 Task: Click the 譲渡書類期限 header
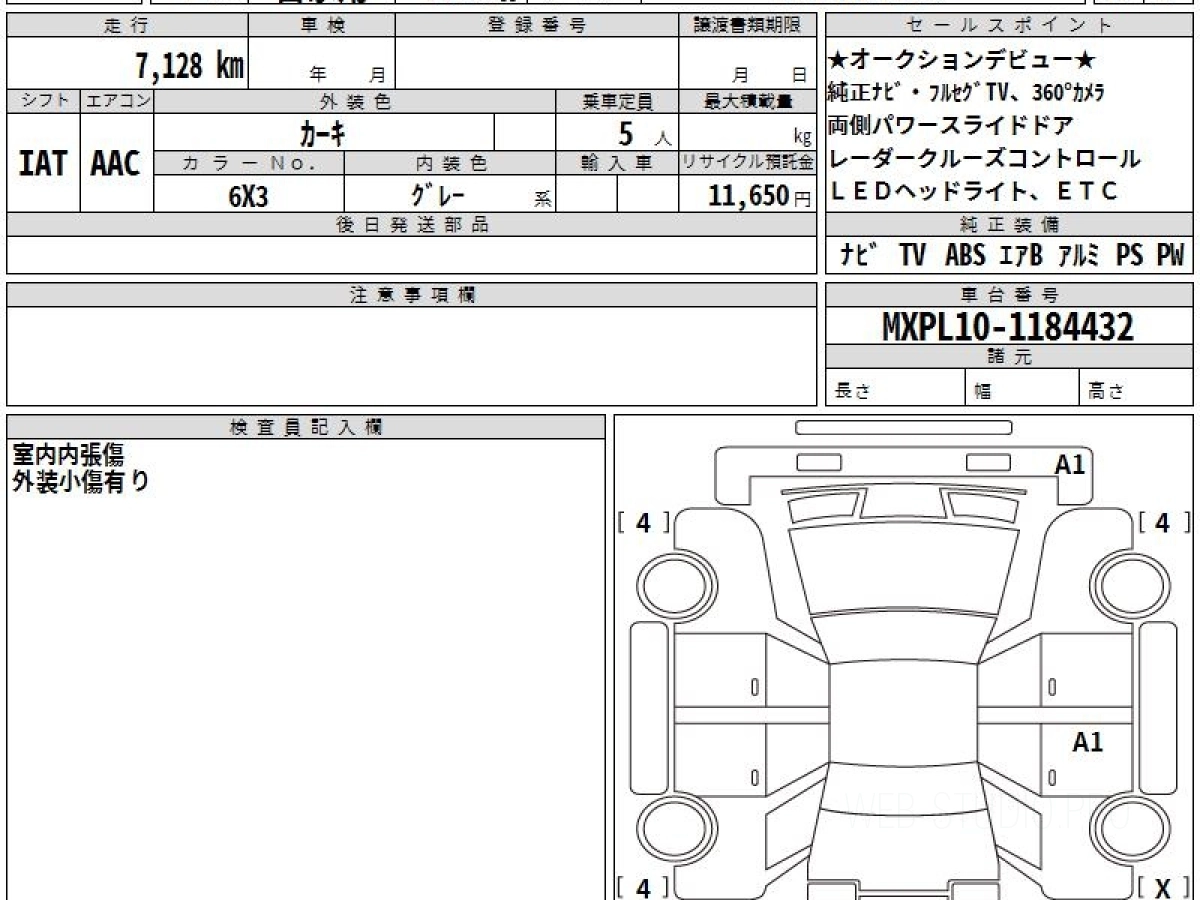pos(747,26)
